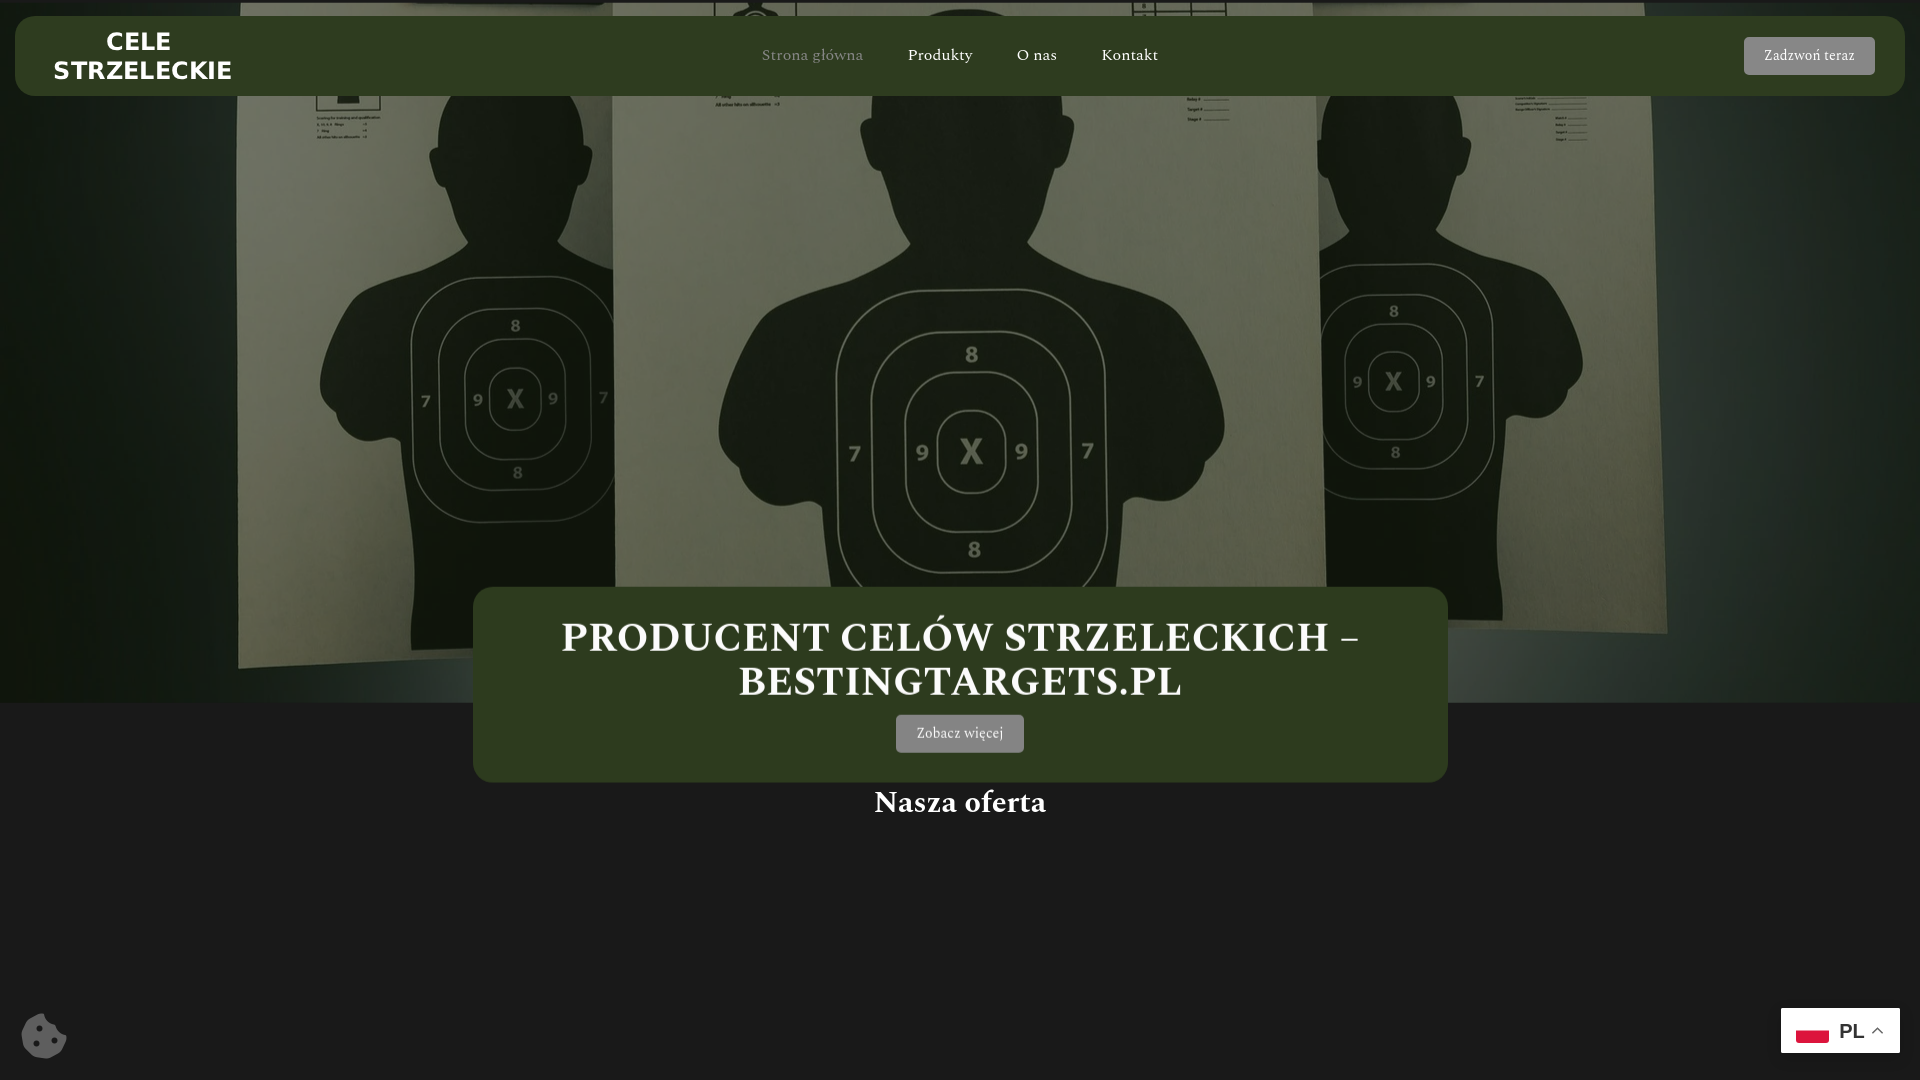This screenshot has height=1080, width=1920.
Task: Open the Produkty menu item
Action: pos(940,55)
